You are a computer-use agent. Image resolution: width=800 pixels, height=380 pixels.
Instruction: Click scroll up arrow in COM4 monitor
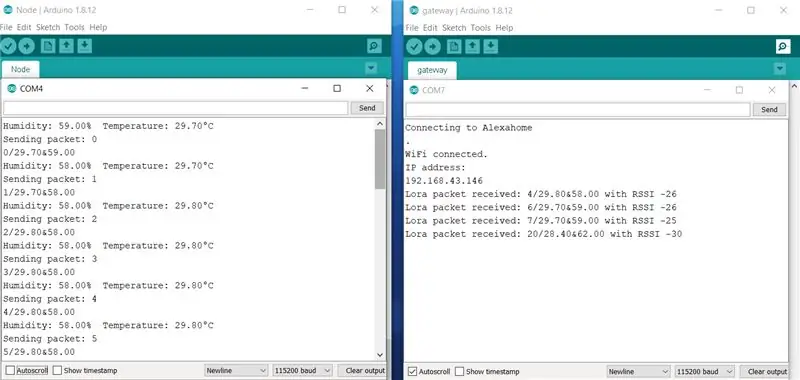tap(380, 123)
